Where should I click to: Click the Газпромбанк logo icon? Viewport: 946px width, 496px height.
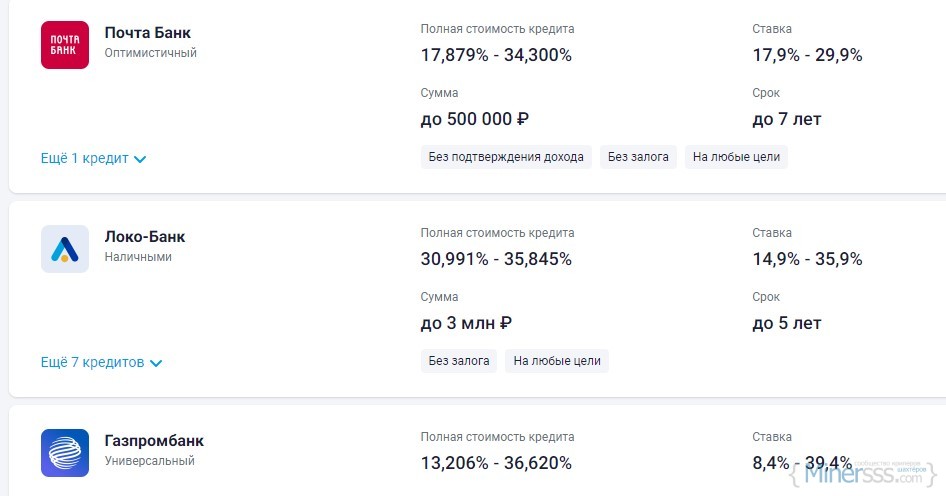point(65,453)
